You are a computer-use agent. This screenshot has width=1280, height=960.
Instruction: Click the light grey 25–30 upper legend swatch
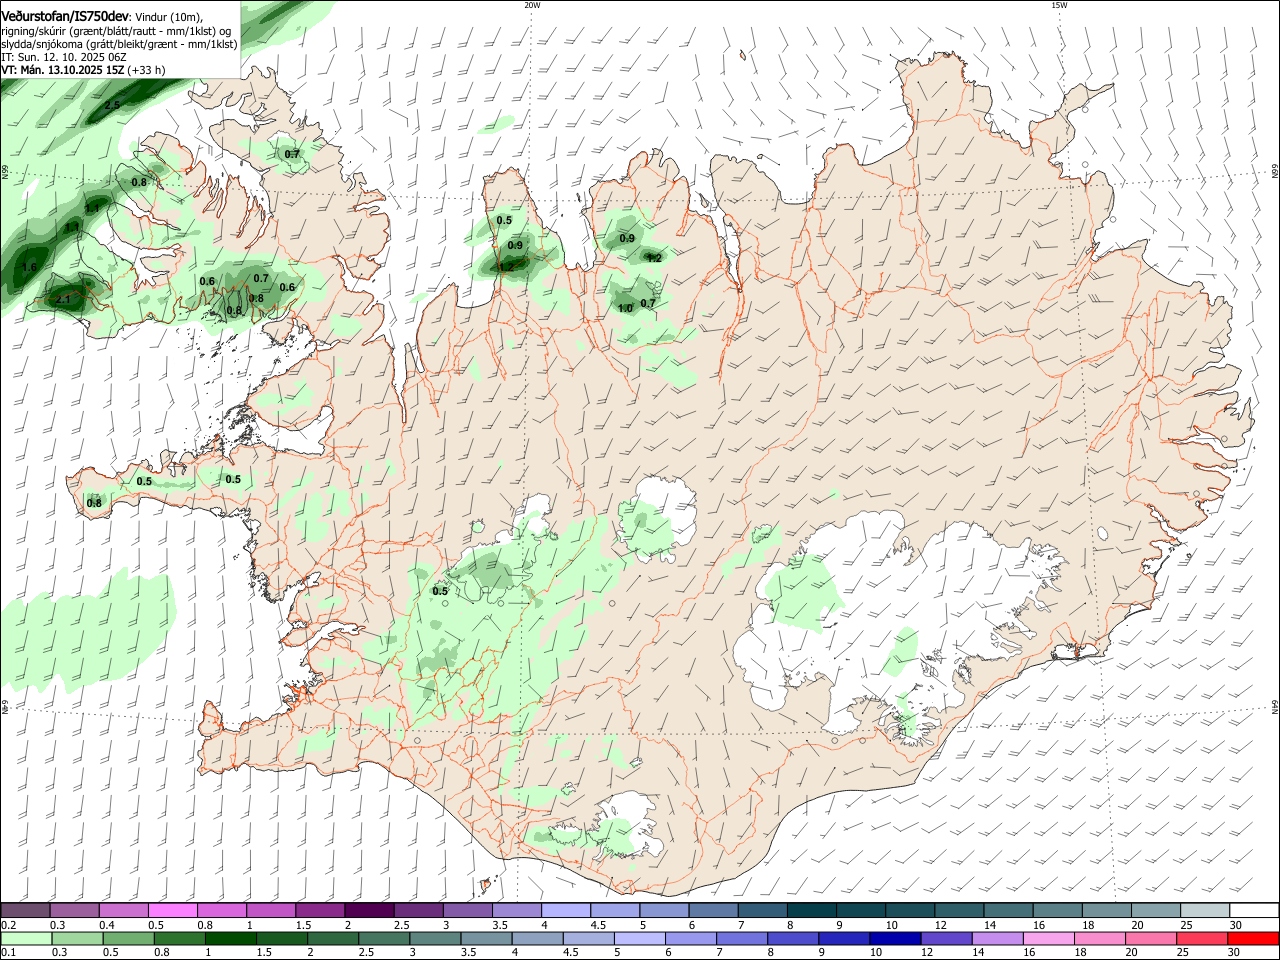point(1204,910)
